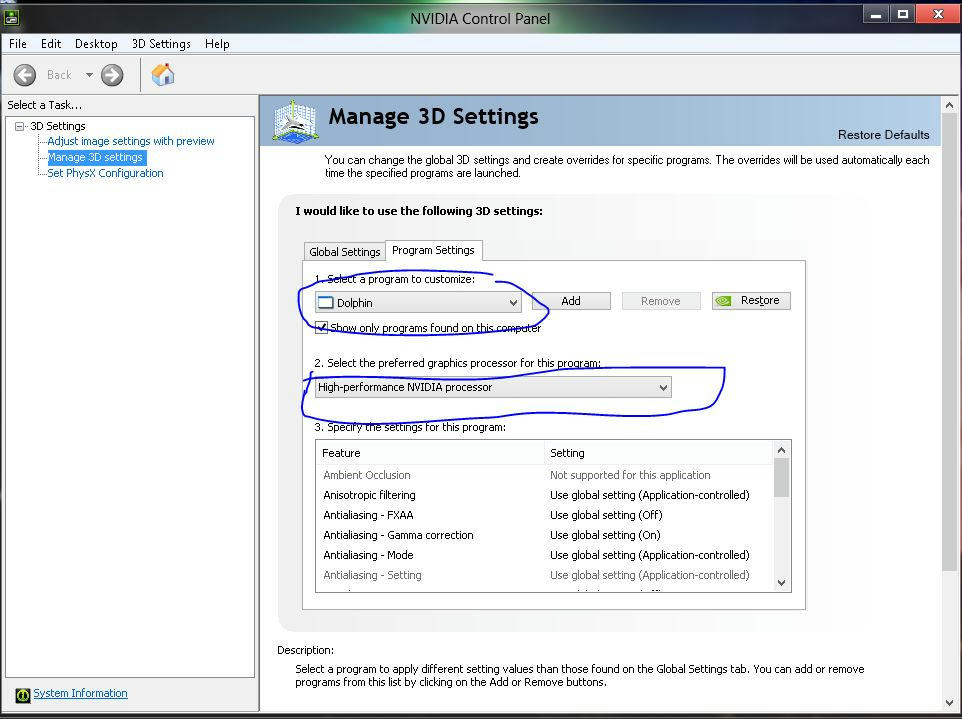Click the features list scrollbar thumb
The width and height of the screenshot is (962, 719).
[x=781, y=478]
